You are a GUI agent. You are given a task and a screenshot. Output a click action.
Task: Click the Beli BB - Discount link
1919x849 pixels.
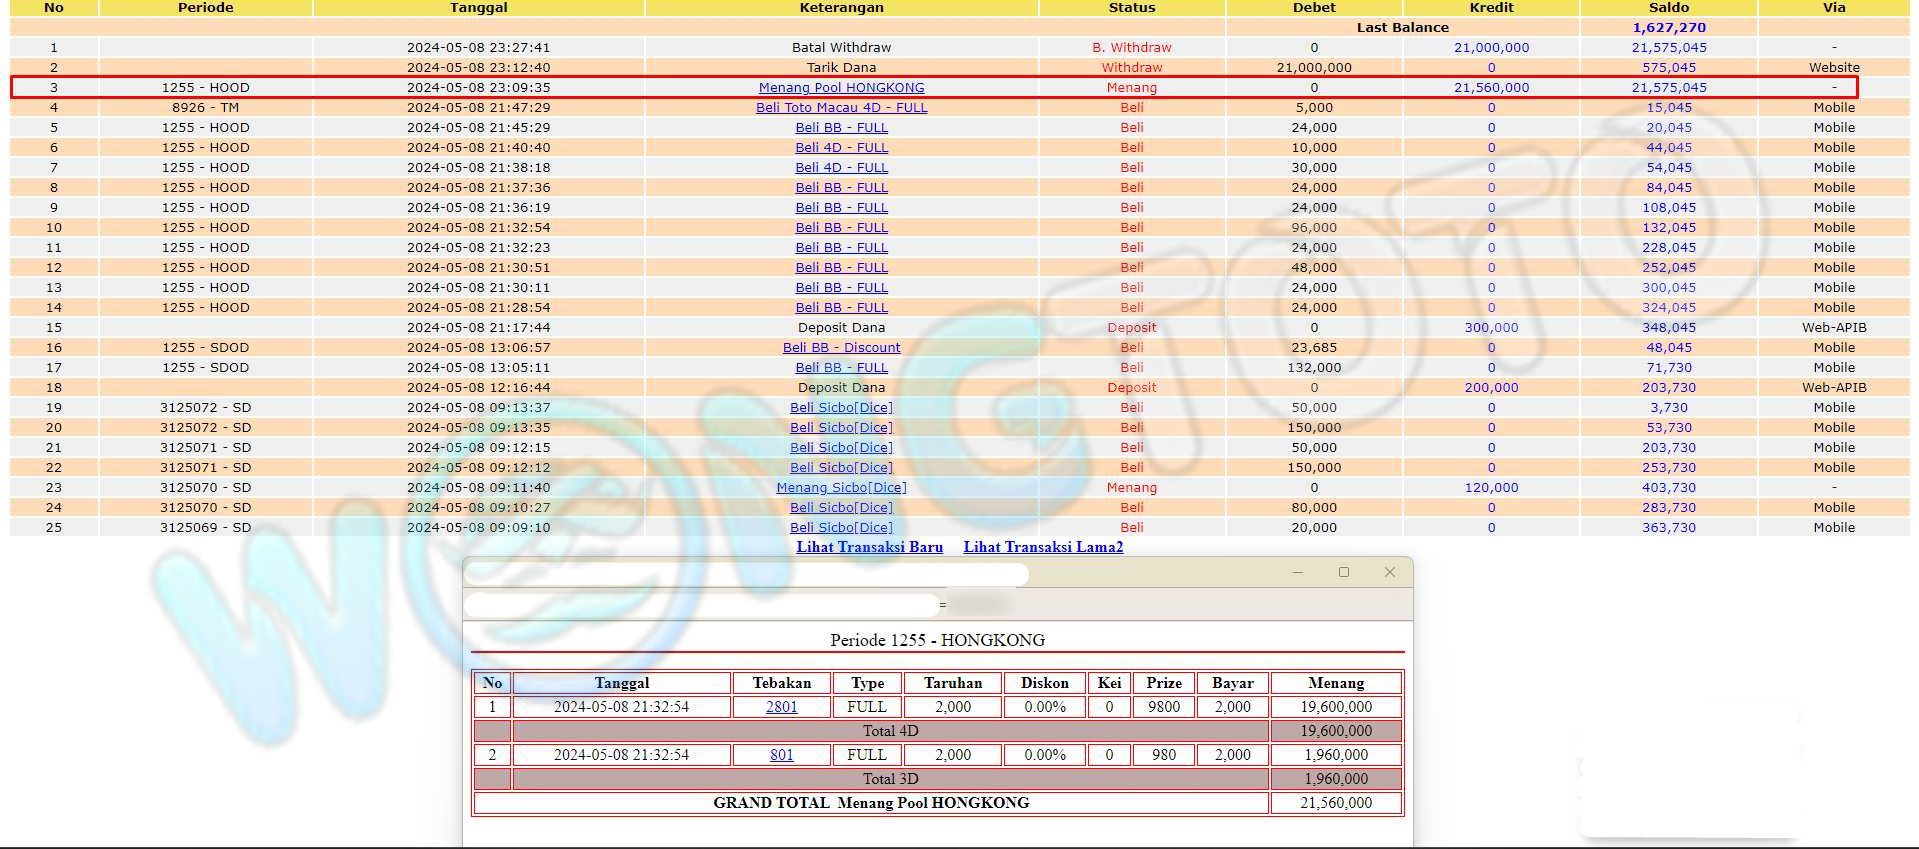(841, 348)
